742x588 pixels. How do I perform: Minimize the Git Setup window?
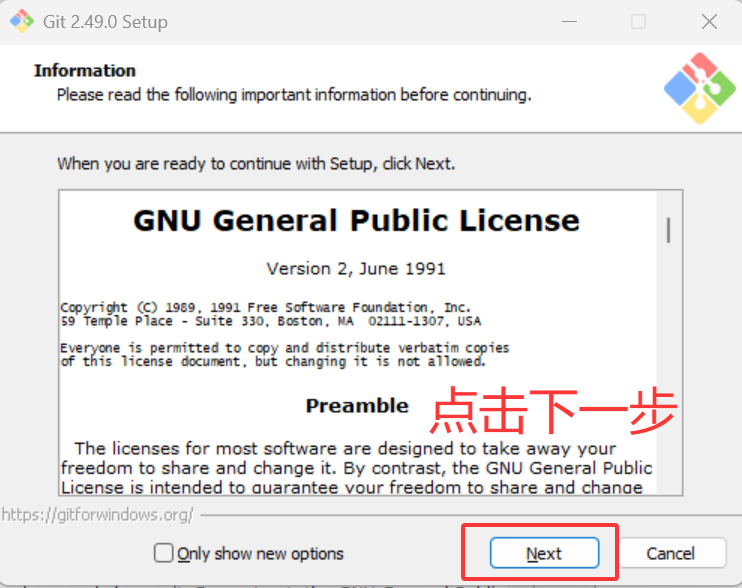tap(569, 21)
